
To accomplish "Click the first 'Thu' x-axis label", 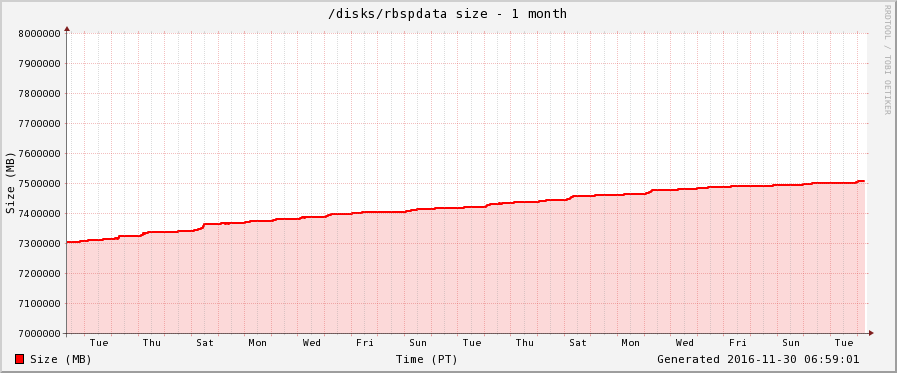I will coord(152,343).
